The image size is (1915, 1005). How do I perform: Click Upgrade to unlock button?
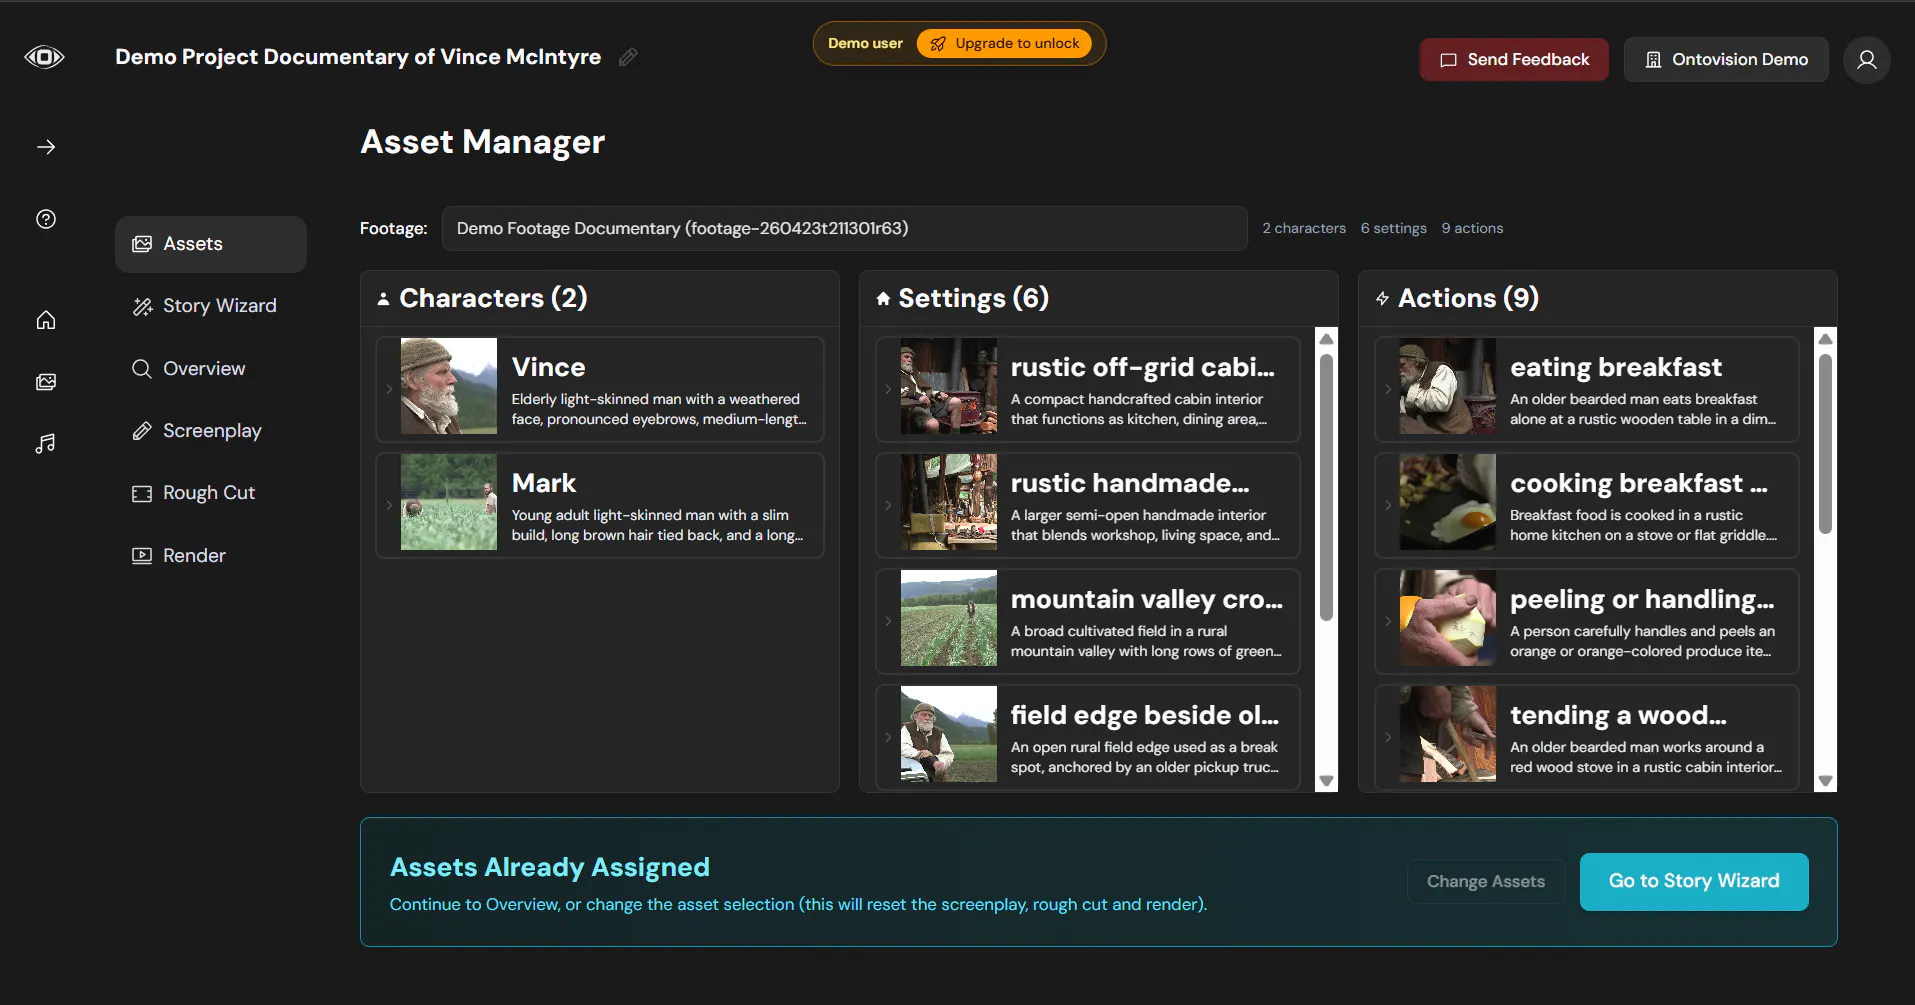click(x=1004, y=44)
